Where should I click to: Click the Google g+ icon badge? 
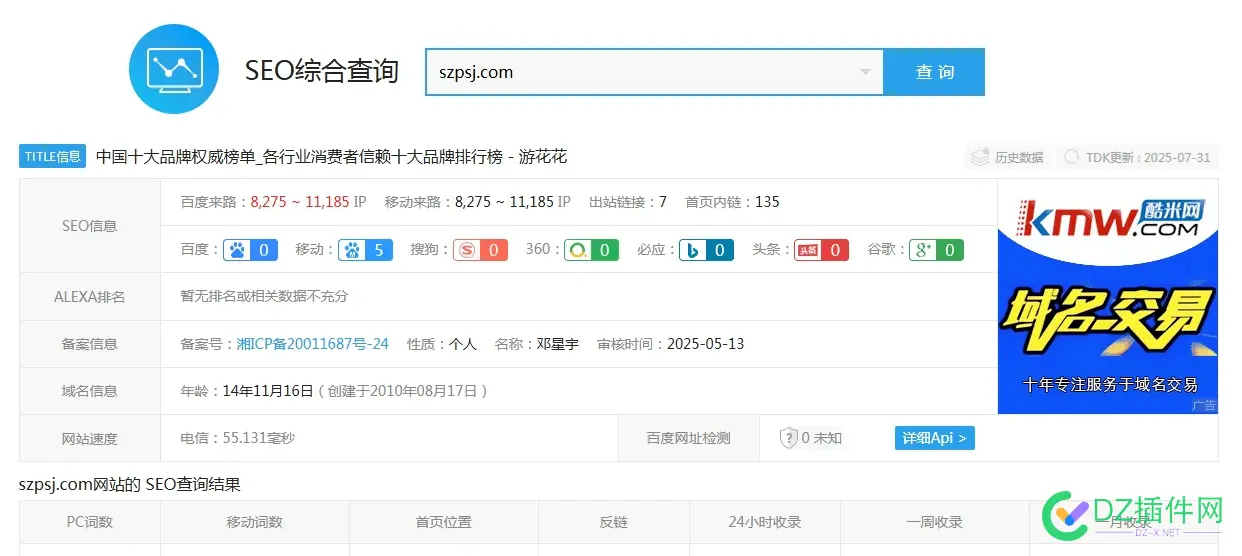click(936, 250)
